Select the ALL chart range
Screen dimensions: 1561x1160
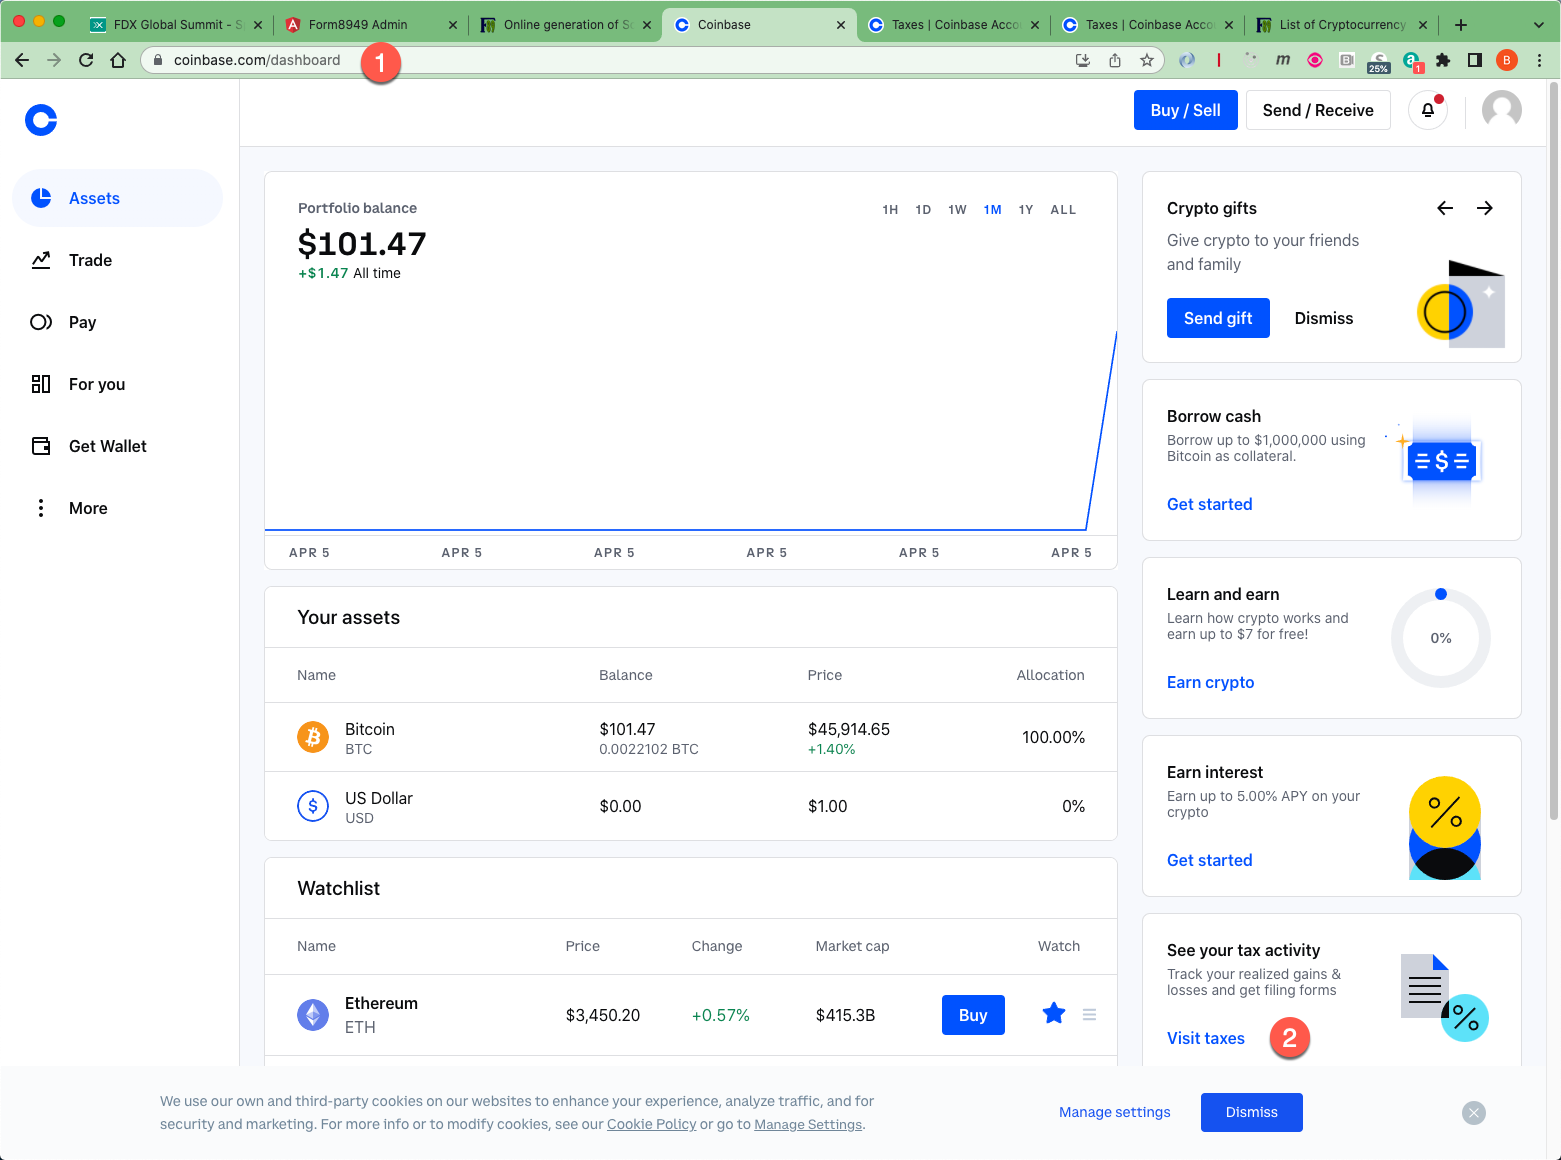click(1063, 210)
